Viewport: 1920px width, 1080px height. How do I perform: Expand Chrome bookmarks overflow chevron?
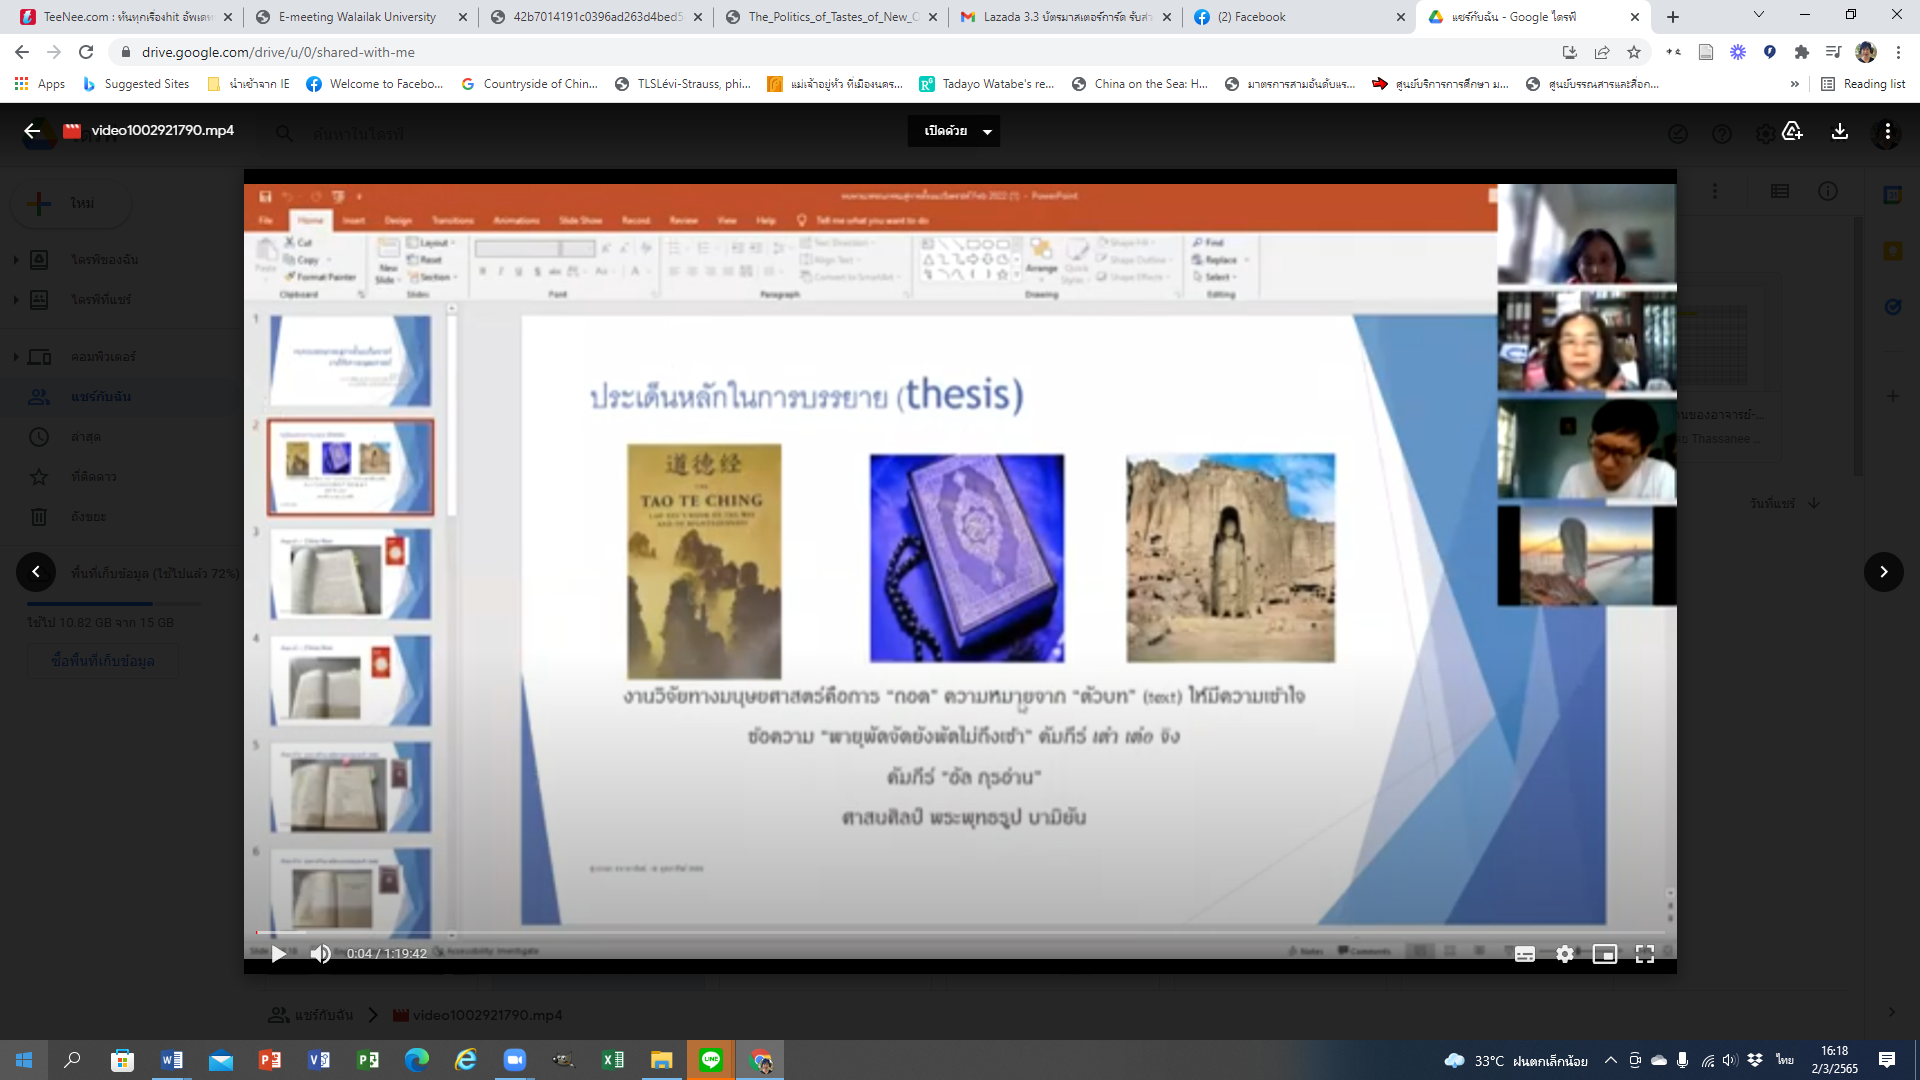tap(1795, 84)
